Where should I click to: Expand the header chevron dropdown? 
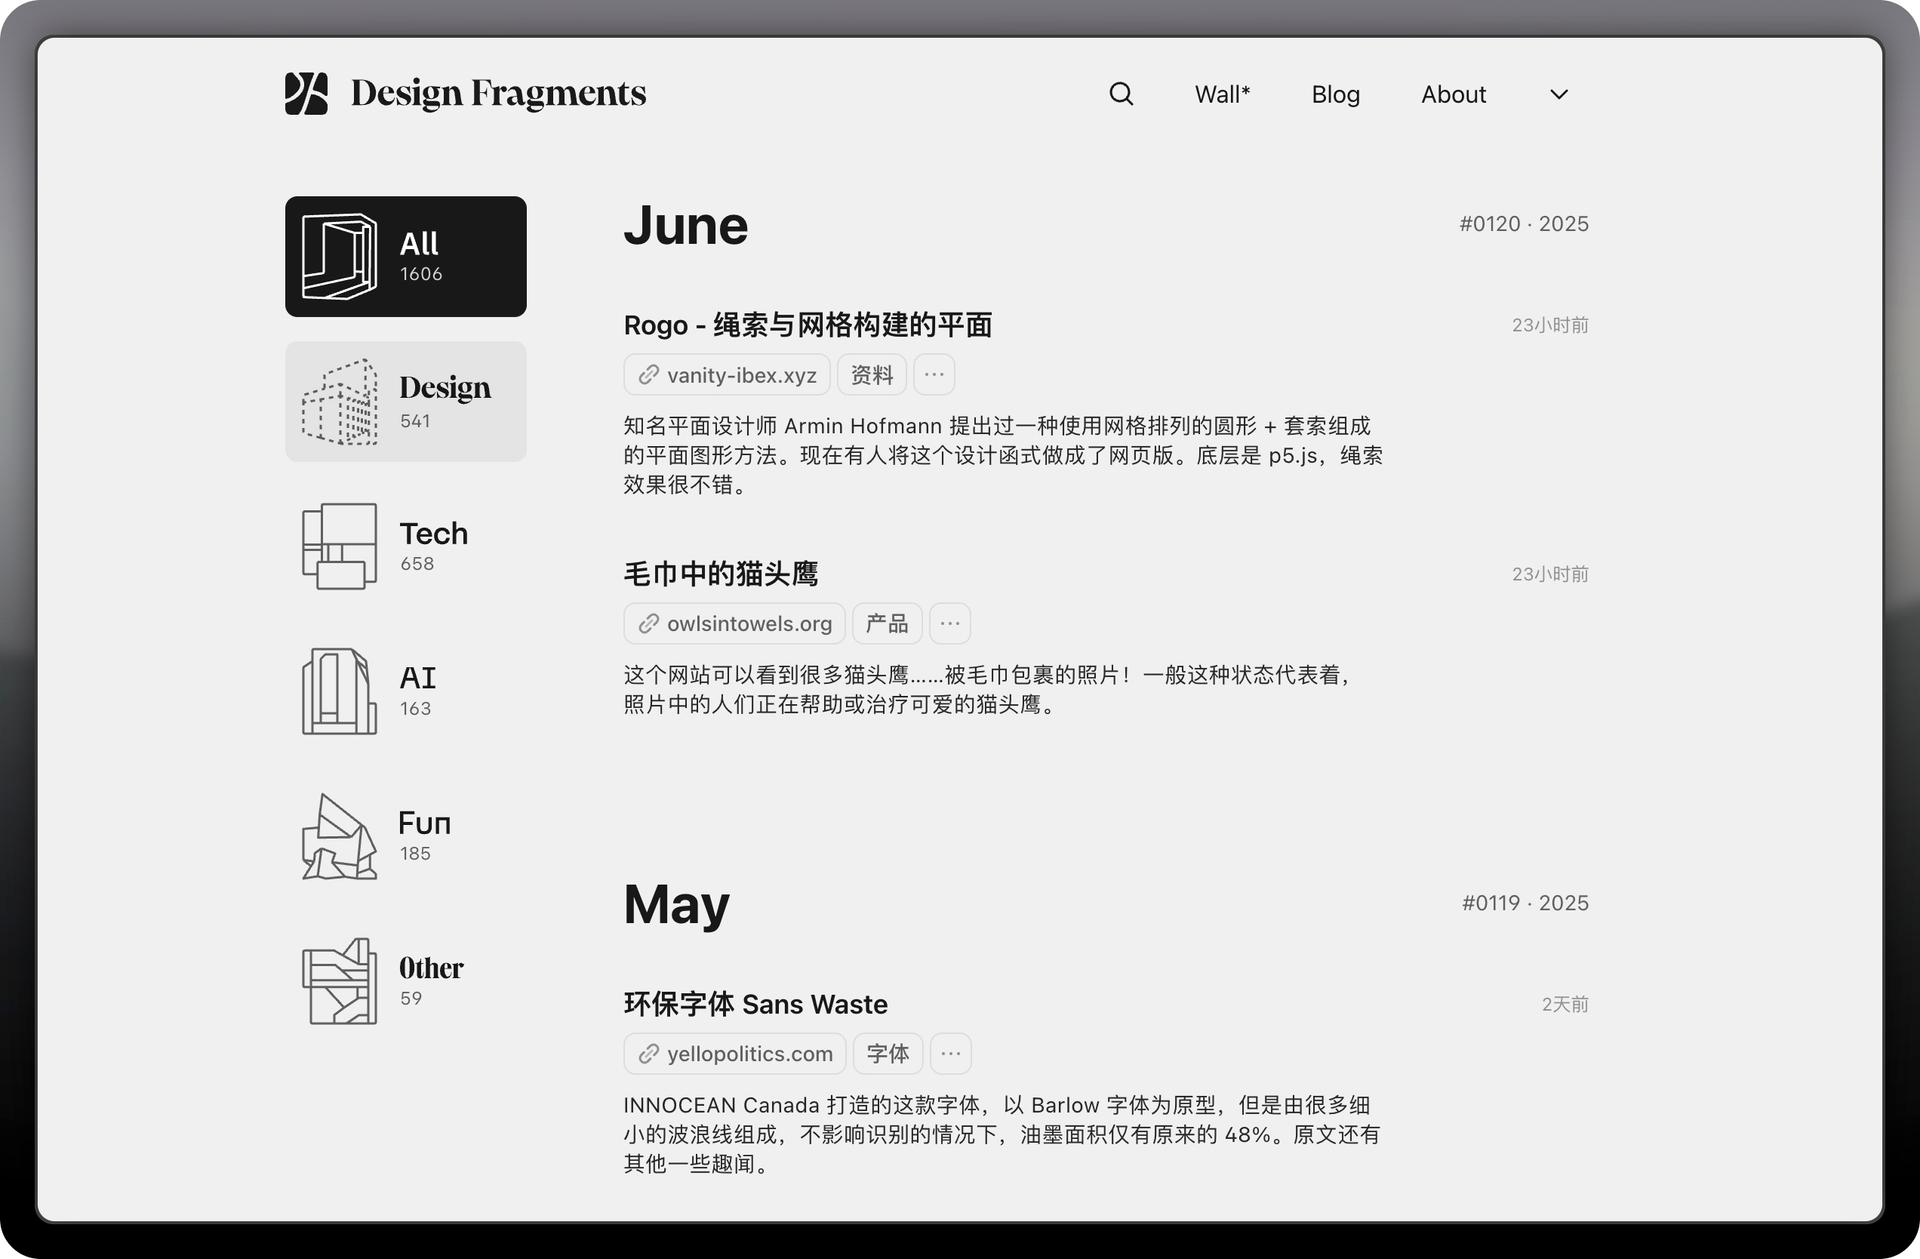coord(1558,95)
